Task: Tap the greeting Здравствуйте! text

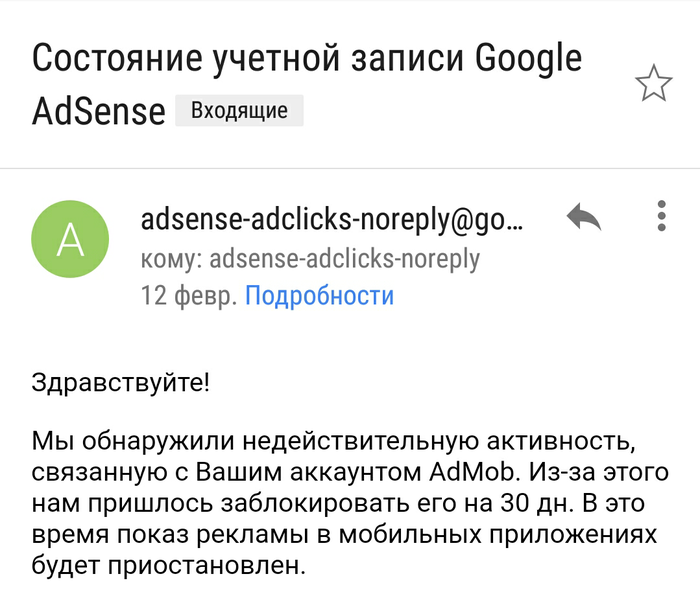Action: (121, 383)
